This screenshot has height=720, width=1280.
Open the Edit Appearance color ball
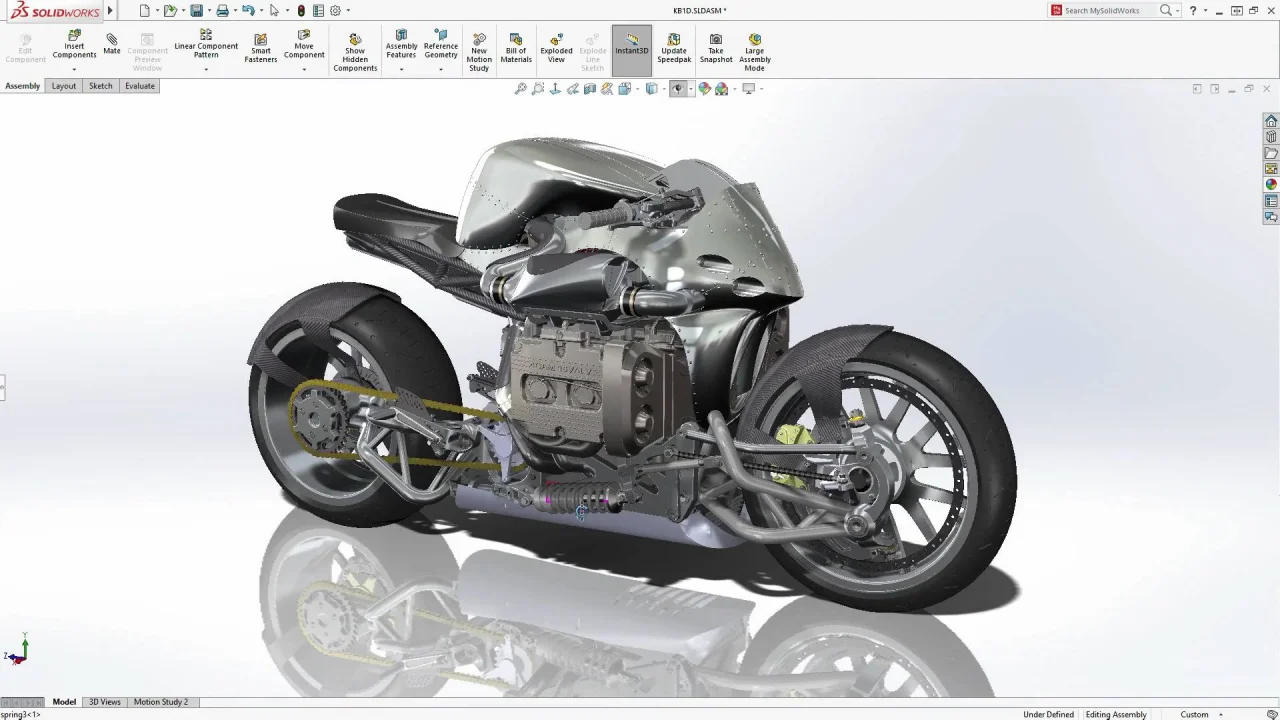click(705, 89)
